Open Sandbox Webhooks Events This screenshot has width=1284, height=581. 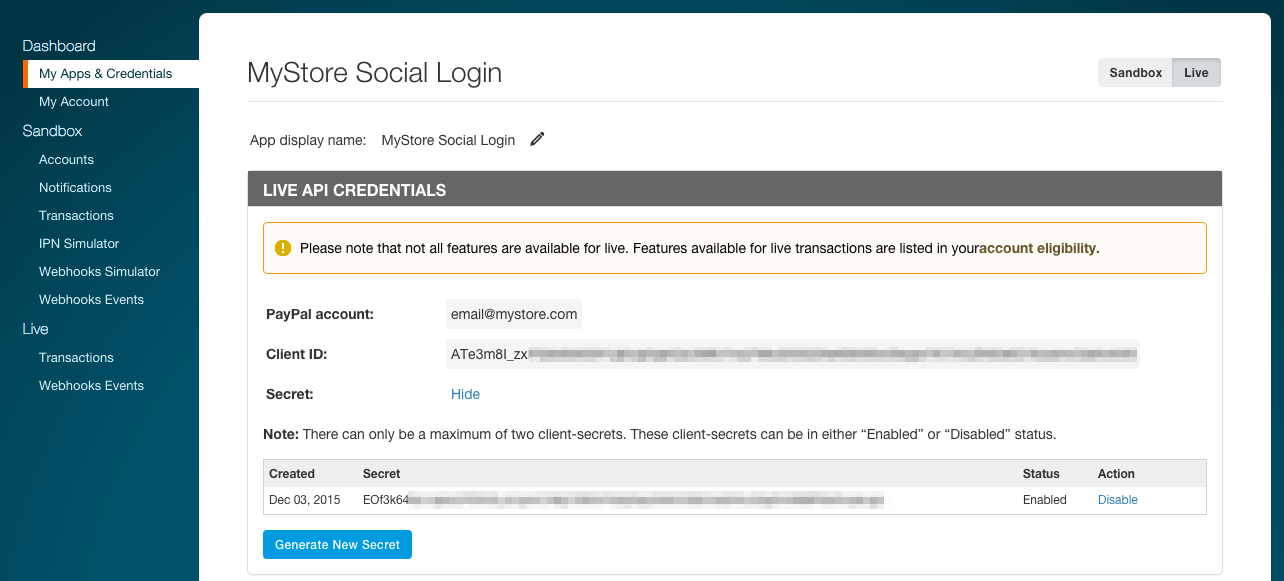coord(91,300)
